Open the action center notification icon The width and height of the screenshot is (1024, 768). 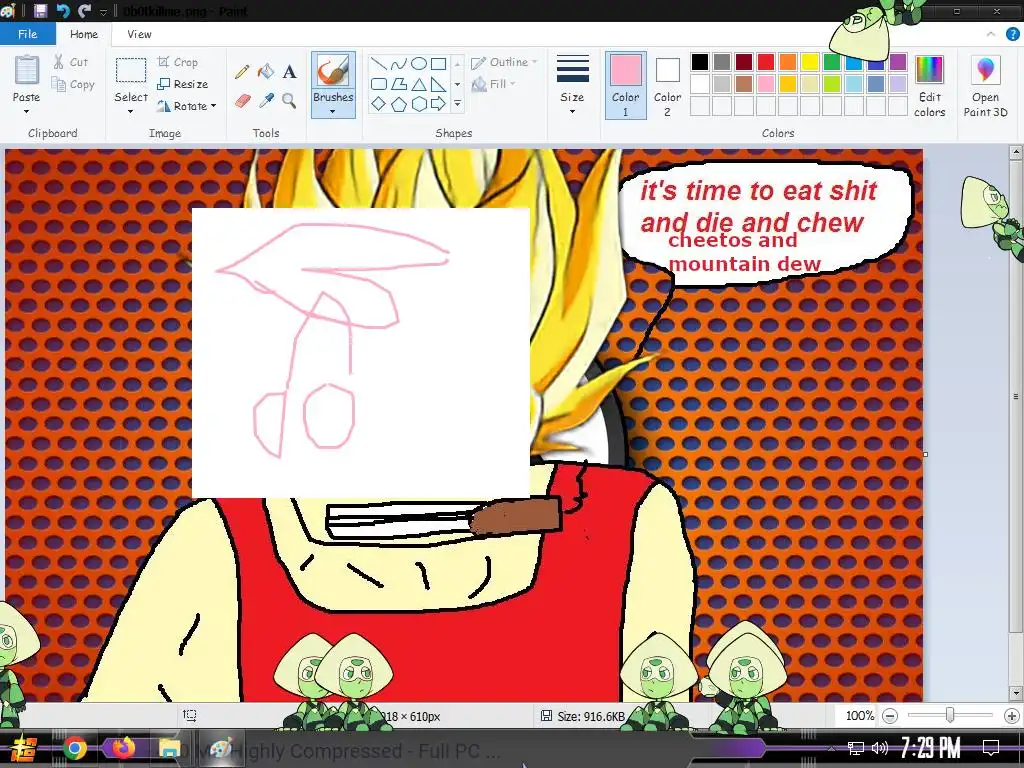click(x=991, y=748)
